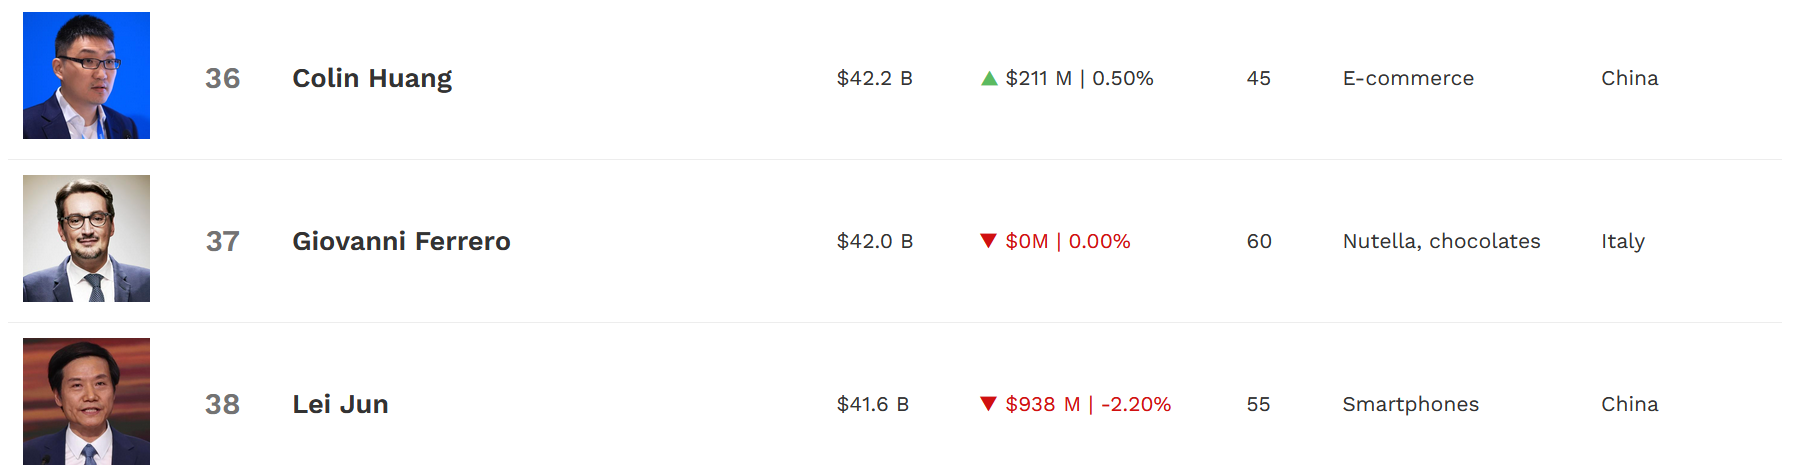Click the $211 M daily change figure

click(x=1038, y=78)
